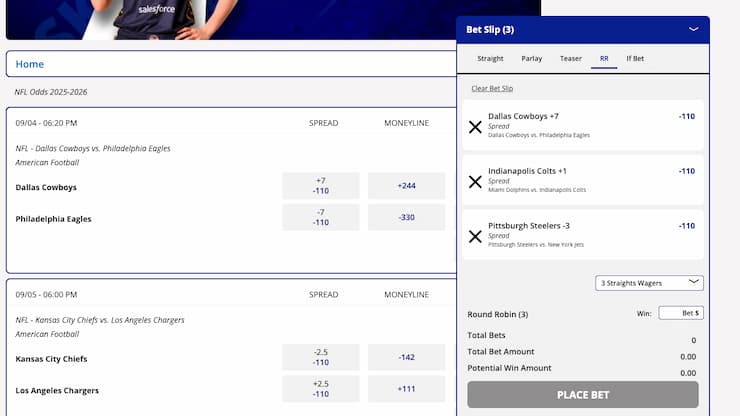
Task: Collapse the Bet Slip panel chevron
Action: click(x=693, y=29)
